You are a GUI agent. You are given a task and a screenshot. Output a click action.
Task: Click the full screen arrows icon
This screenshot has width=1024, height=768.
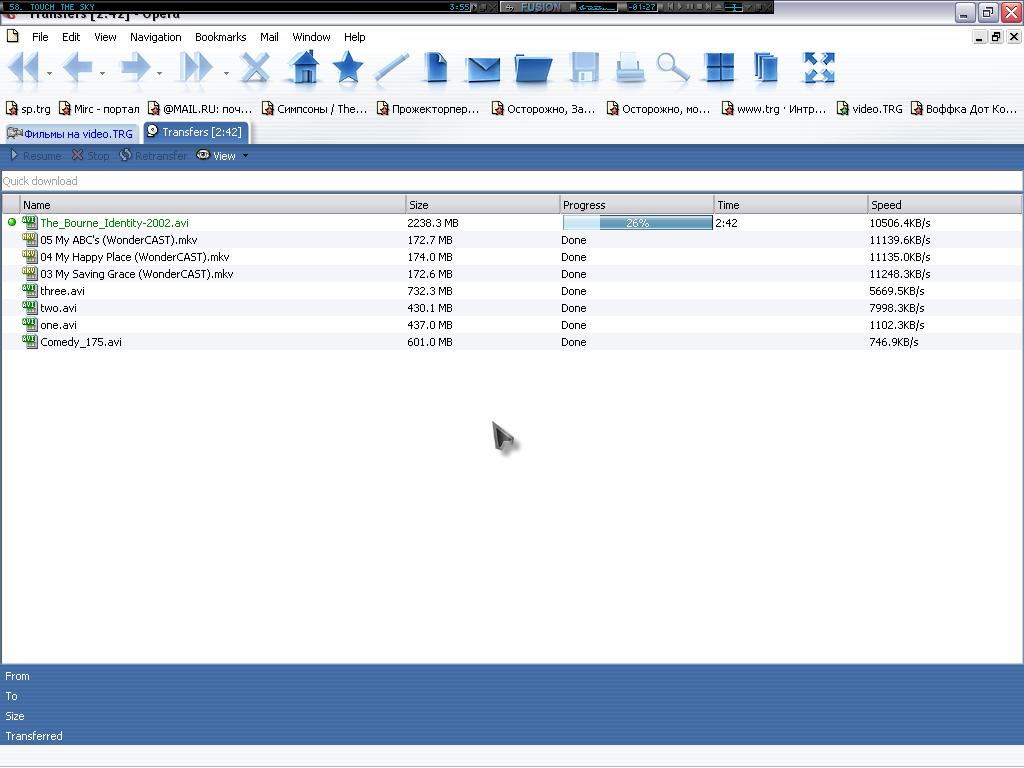818,68
